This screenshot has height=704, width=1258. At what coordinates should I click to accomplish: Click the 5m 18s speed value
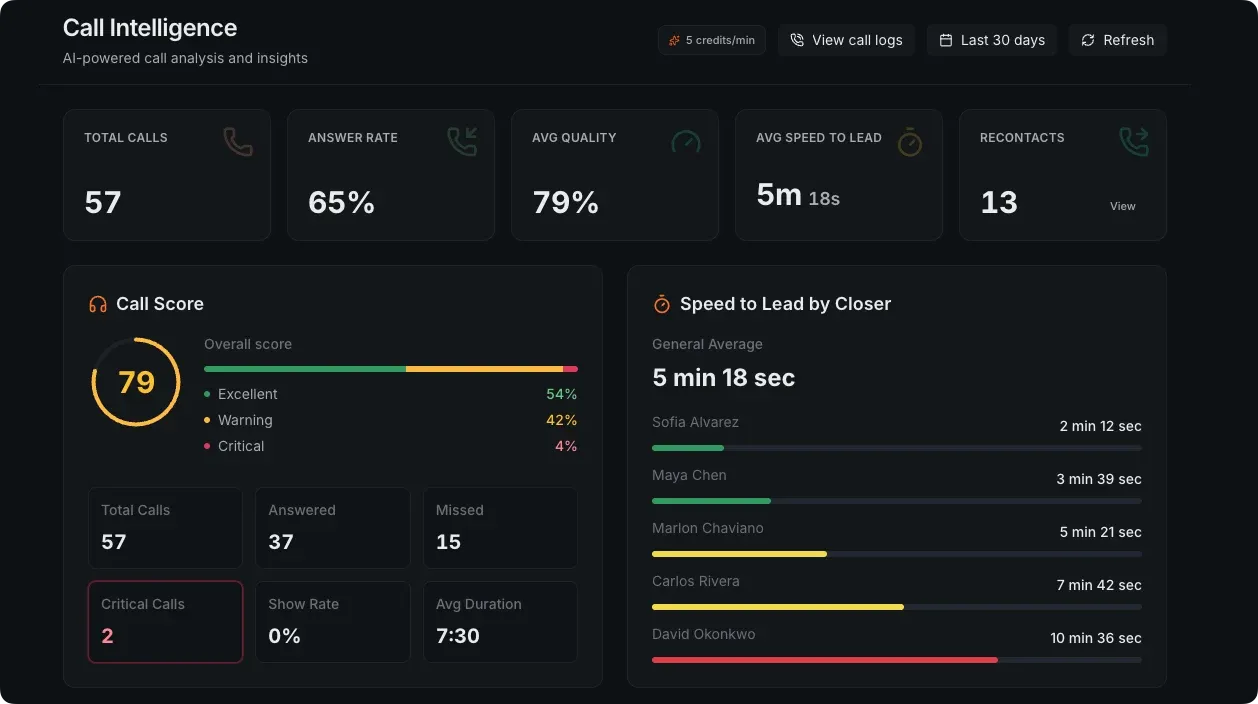coord(798,195)
